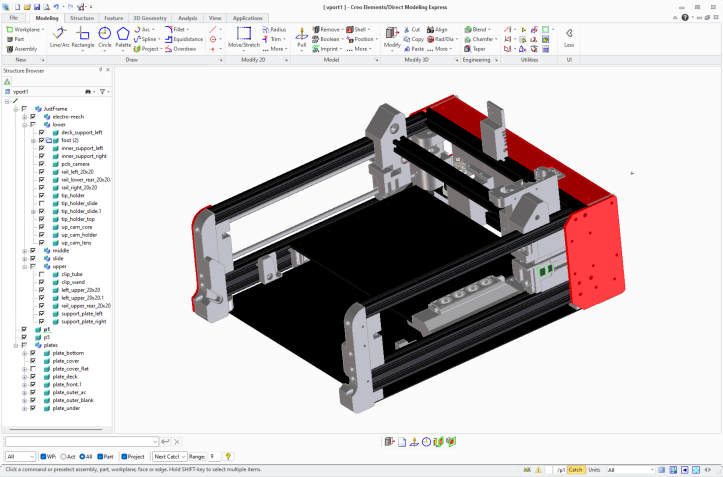Toggle visibility checkbox for deck_support_left
This screenshot has height=477, width=723.
(x=41, y=132)
